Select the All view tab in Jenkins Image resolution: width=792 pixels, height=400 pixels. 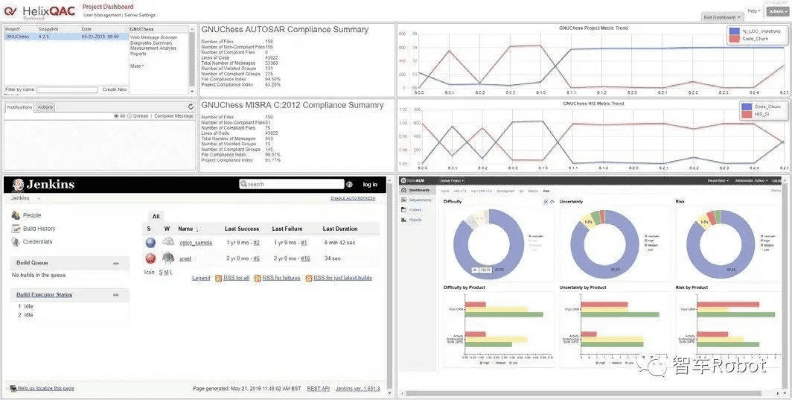coord(155,215)
